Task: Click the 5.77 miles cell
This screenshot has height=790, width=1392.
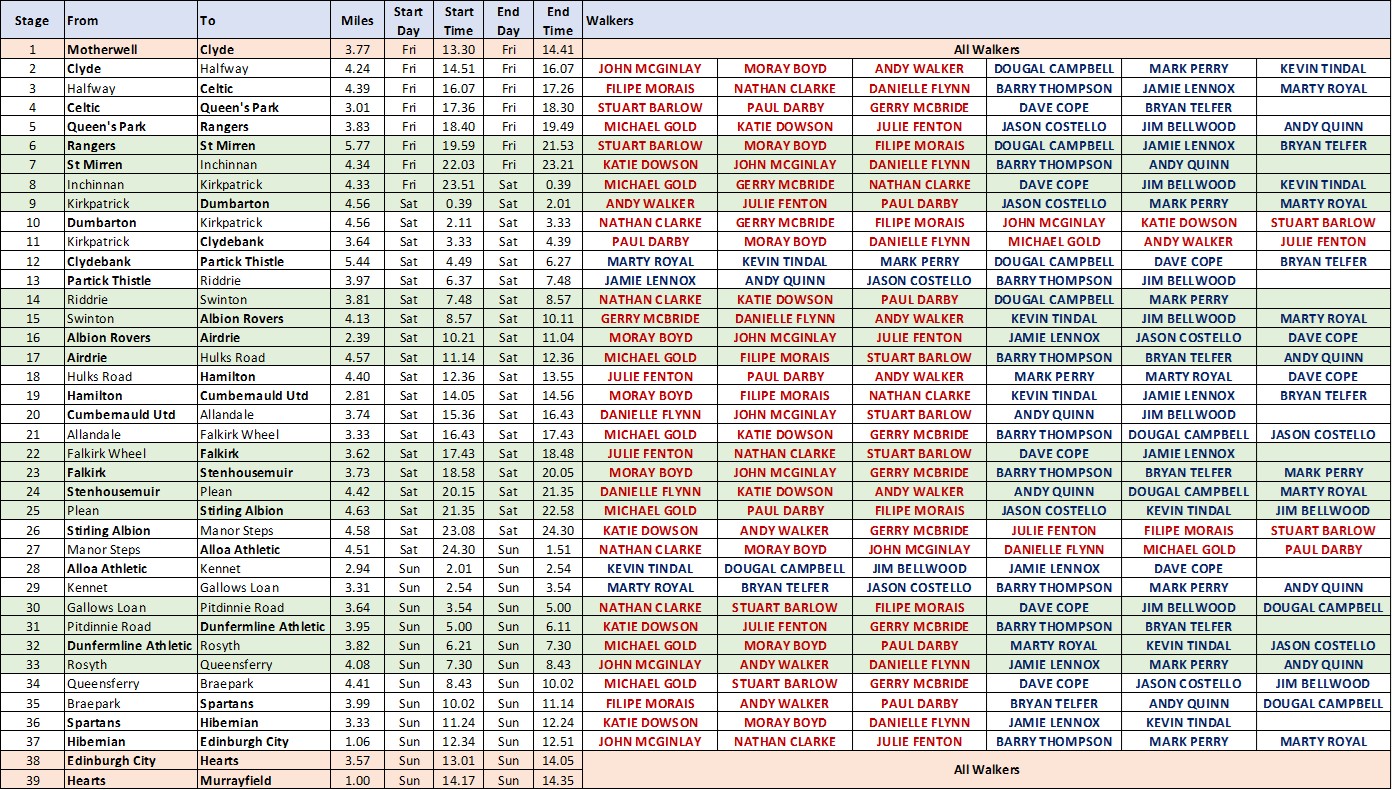Action: pos(357,145)
